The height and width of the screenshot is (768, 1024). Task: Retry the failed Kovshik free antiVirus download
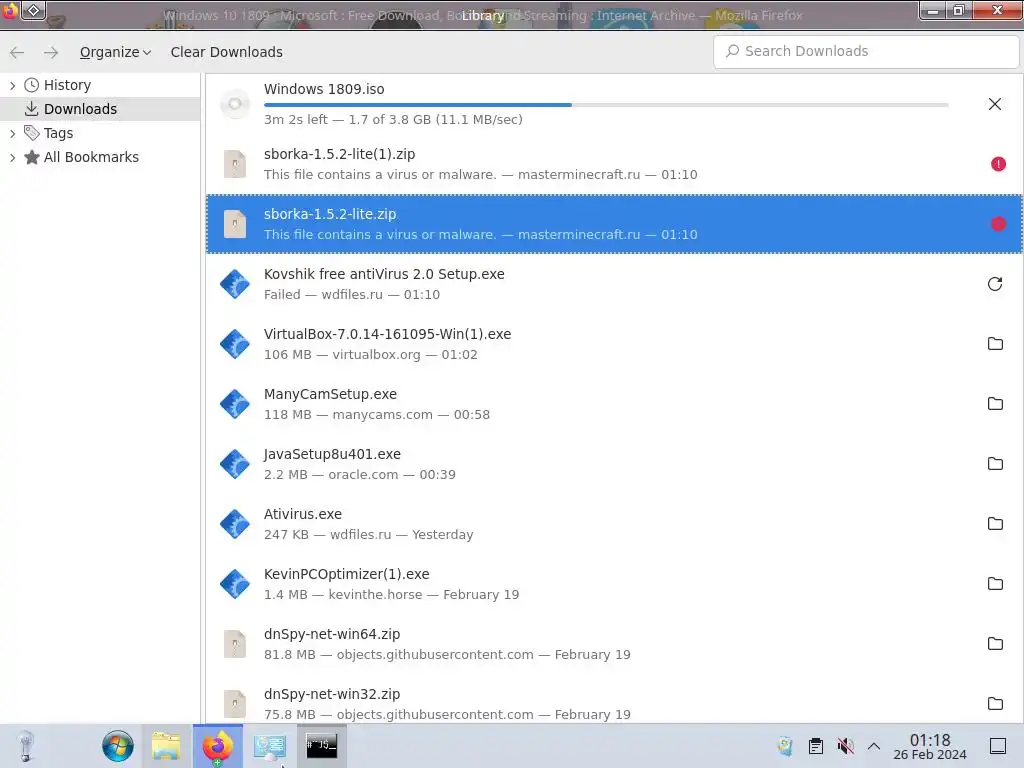[995, 284]
